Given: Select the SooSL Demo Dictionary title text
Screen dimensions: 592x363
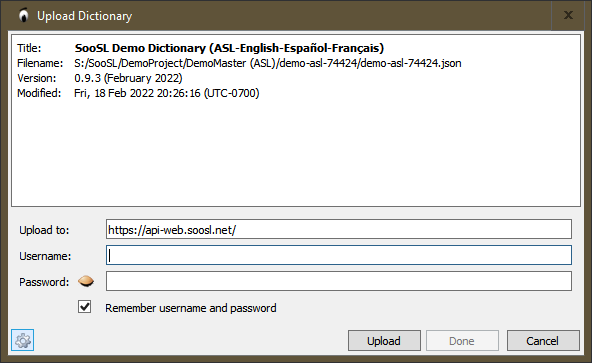Looking at the screenshot, I should [x=229, y=48].
